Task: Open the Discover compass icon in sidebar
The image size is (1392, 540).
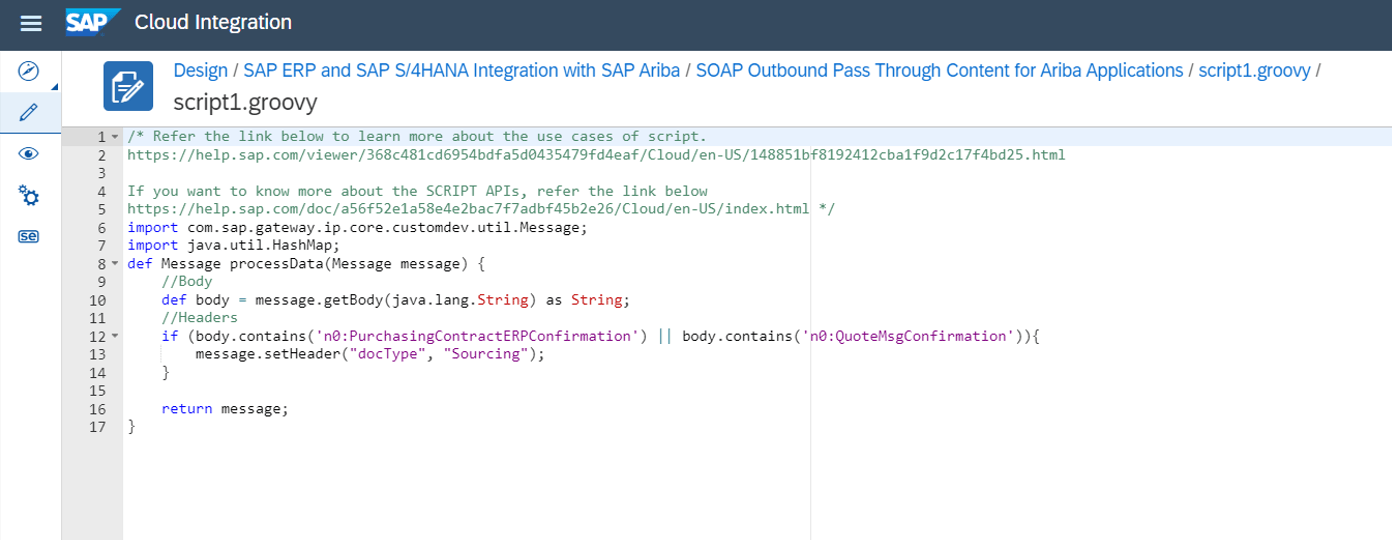Action: (x=29, y=71)
